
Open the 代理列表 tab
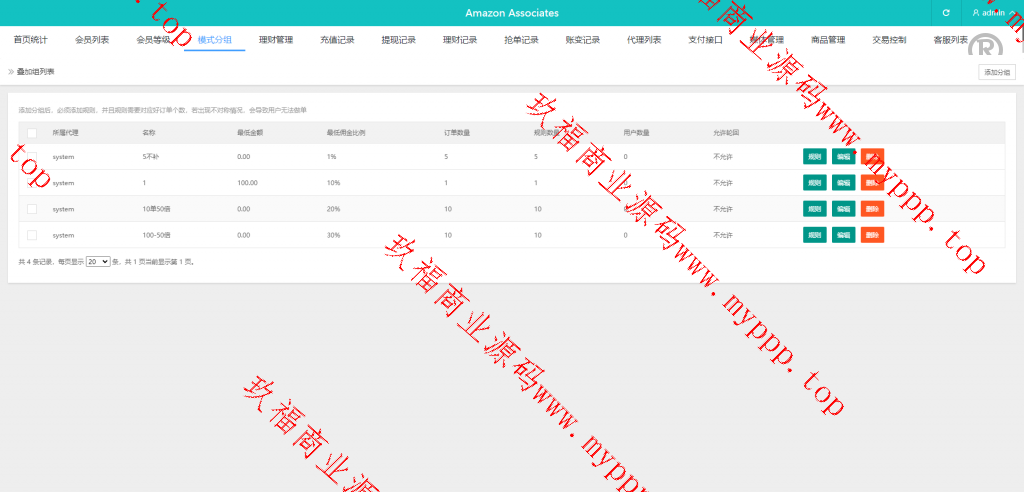pos(644,40)
